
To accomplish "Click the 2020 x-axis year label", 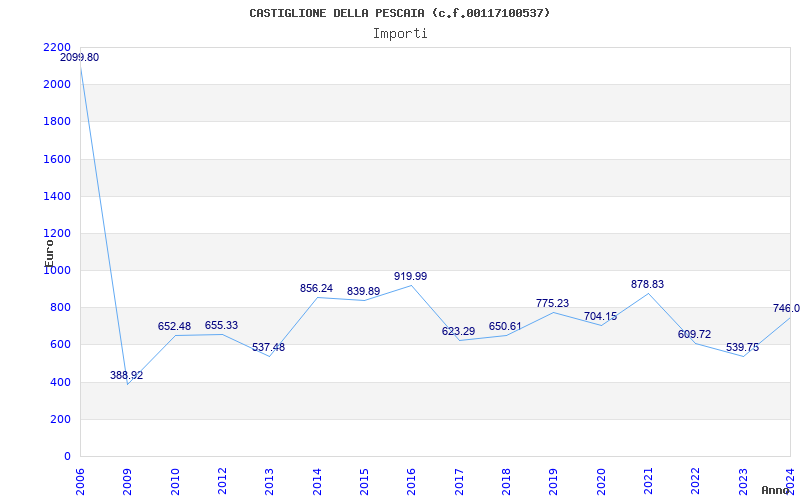I will 601,481.
